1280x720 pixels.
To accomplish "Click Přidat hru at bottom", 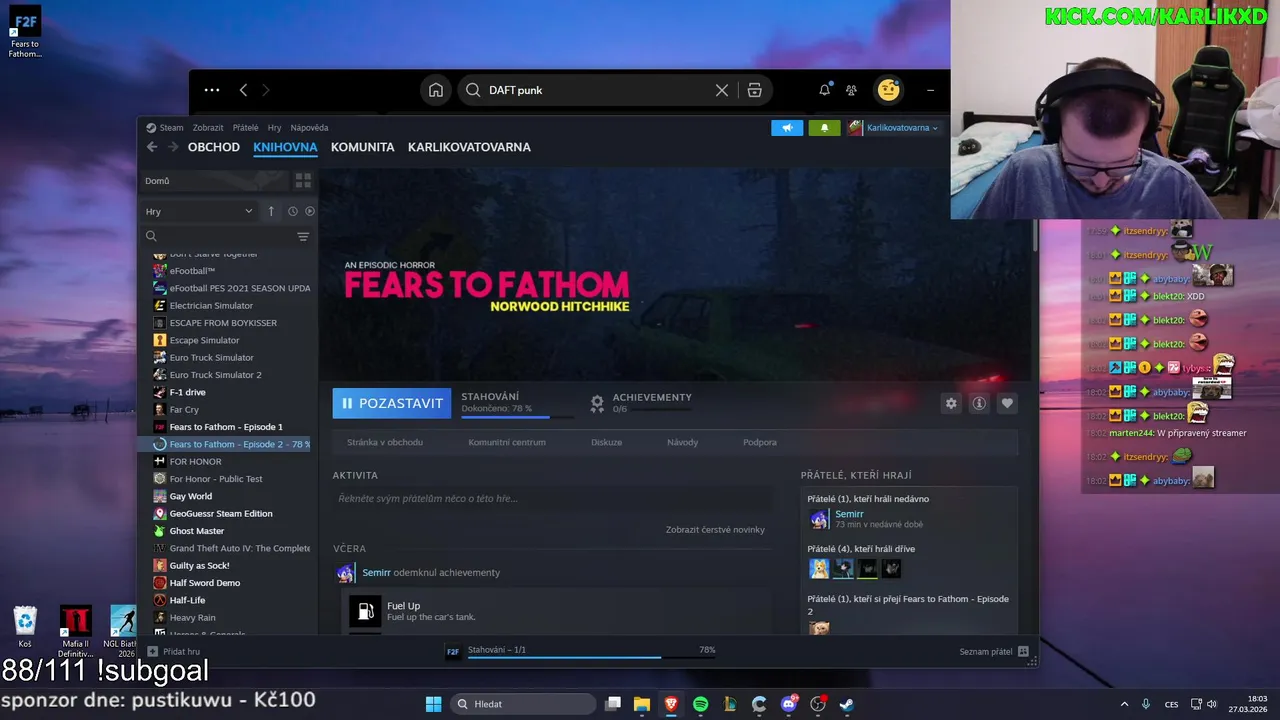I will (x=174, y=651).
